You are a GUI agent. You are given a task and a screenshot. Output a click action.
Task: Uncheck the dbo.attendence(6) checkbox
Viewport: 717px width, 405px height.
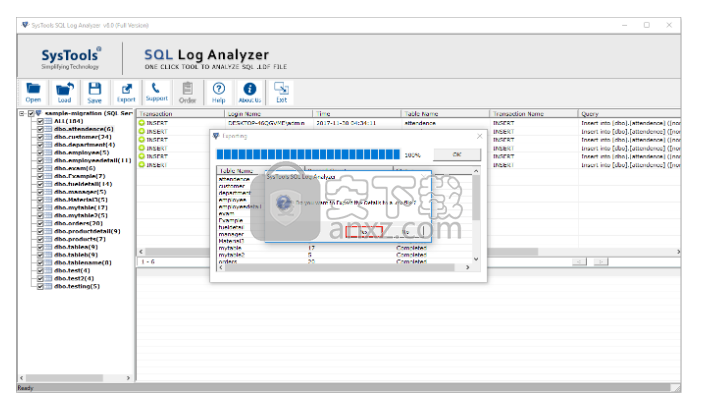(x=40, y=129)
